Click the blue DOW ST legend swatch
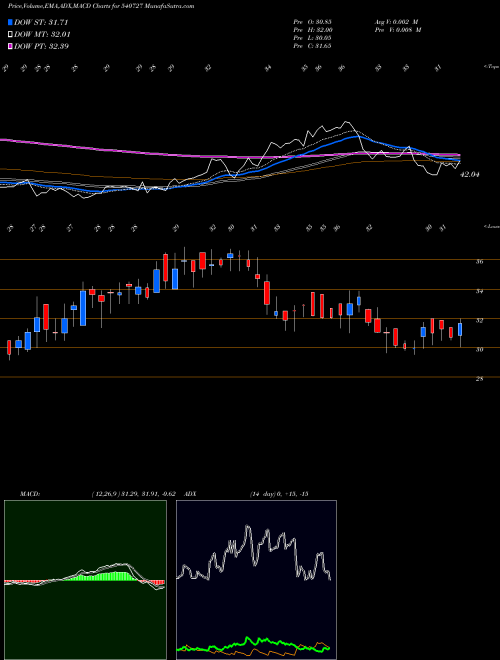Image resolution: width=500 pixels, height=660 pixels. [10, 22]
